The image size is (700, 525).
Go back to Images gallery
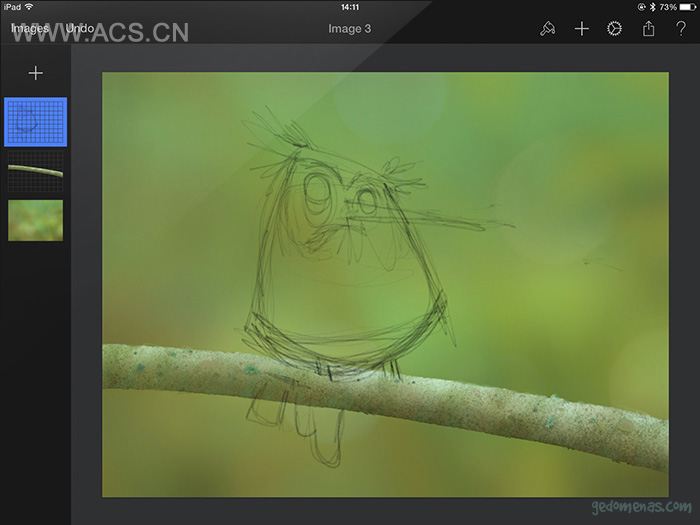[x=30, y=29]
